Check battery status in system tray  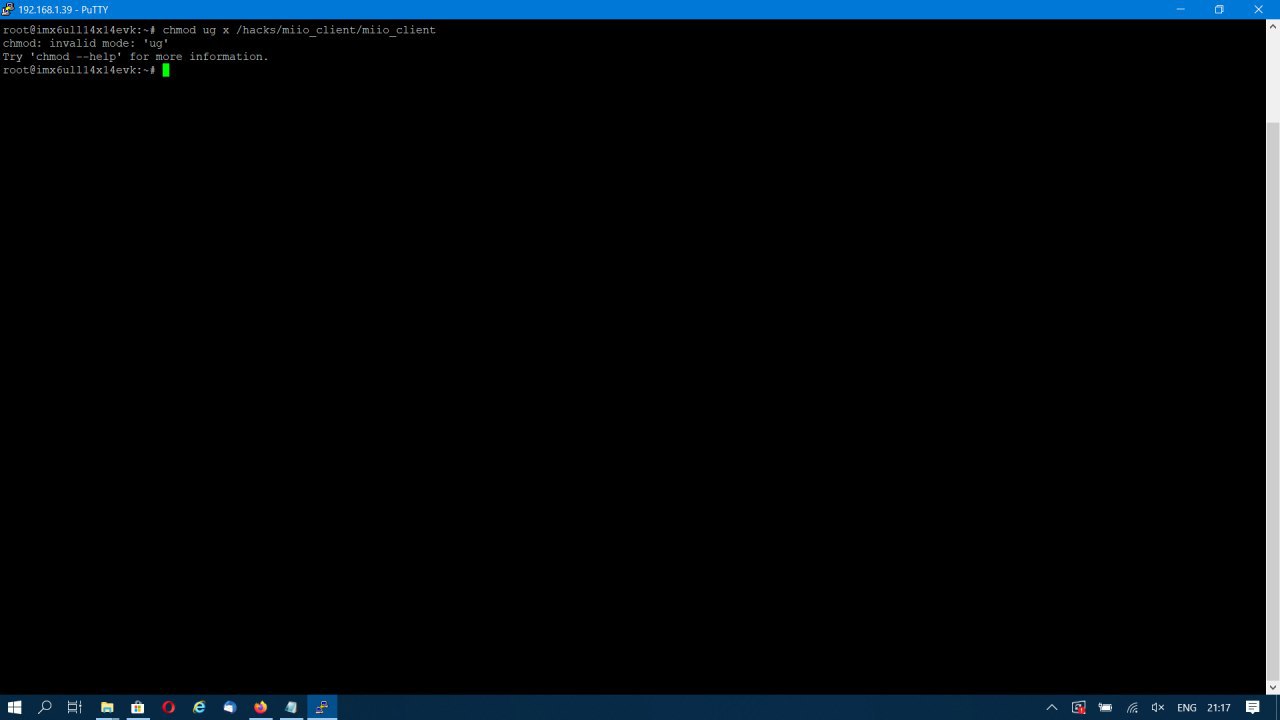(1105, 707)
